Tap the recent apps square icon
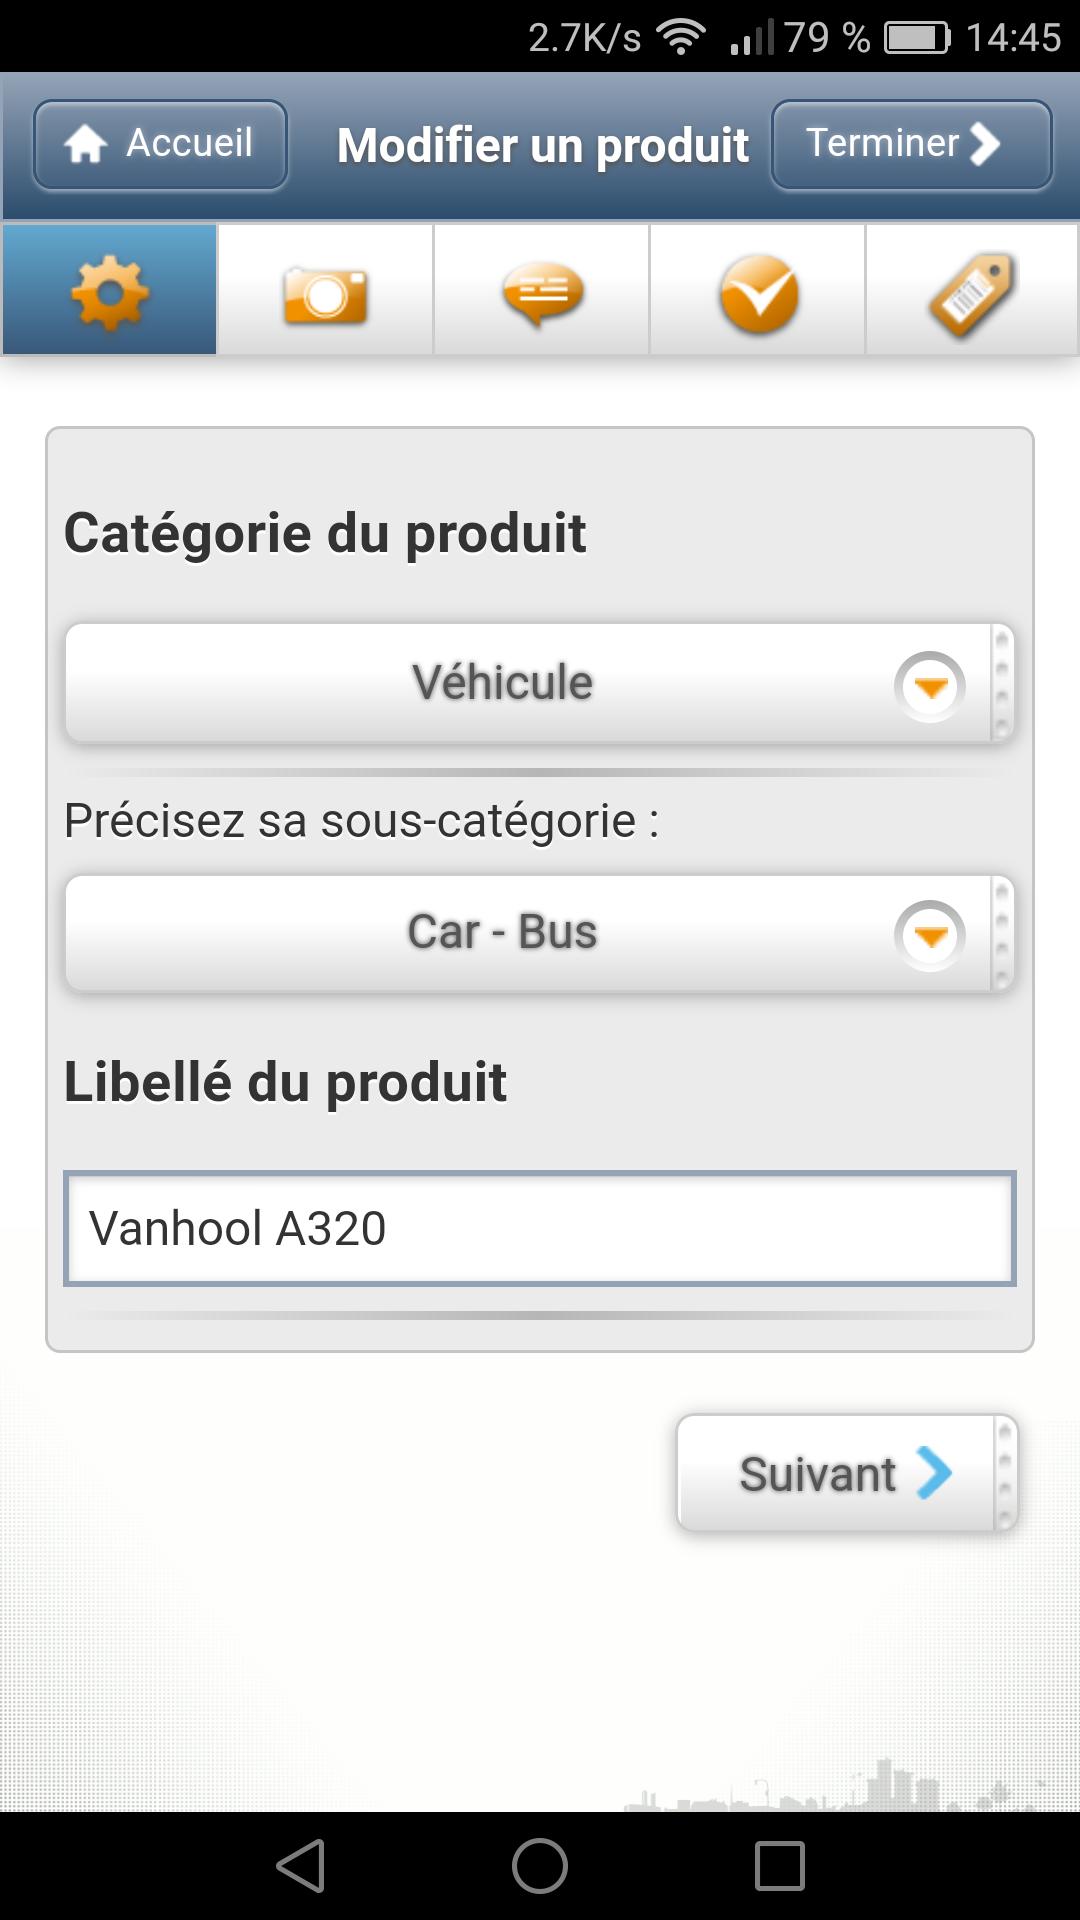The height and width of the screenshot is (1920, 1080). [780, 1866]
